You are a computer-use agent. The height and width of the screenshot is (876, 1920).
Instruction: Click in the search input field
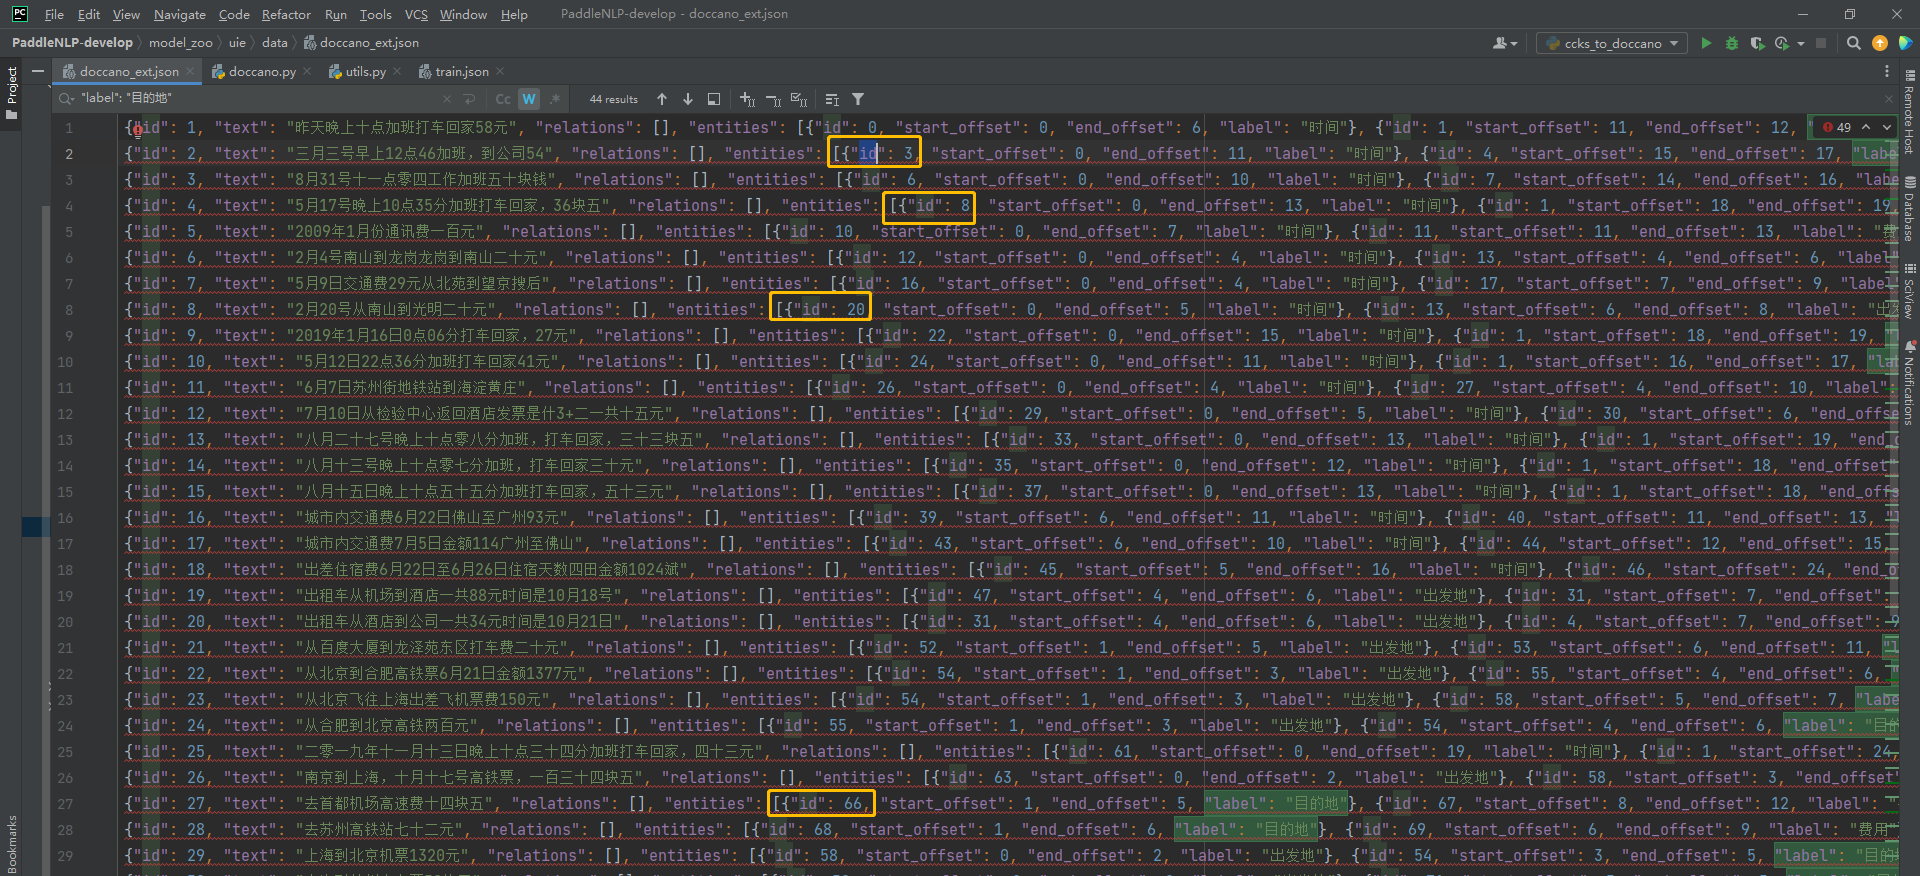[x=260, y=98]
